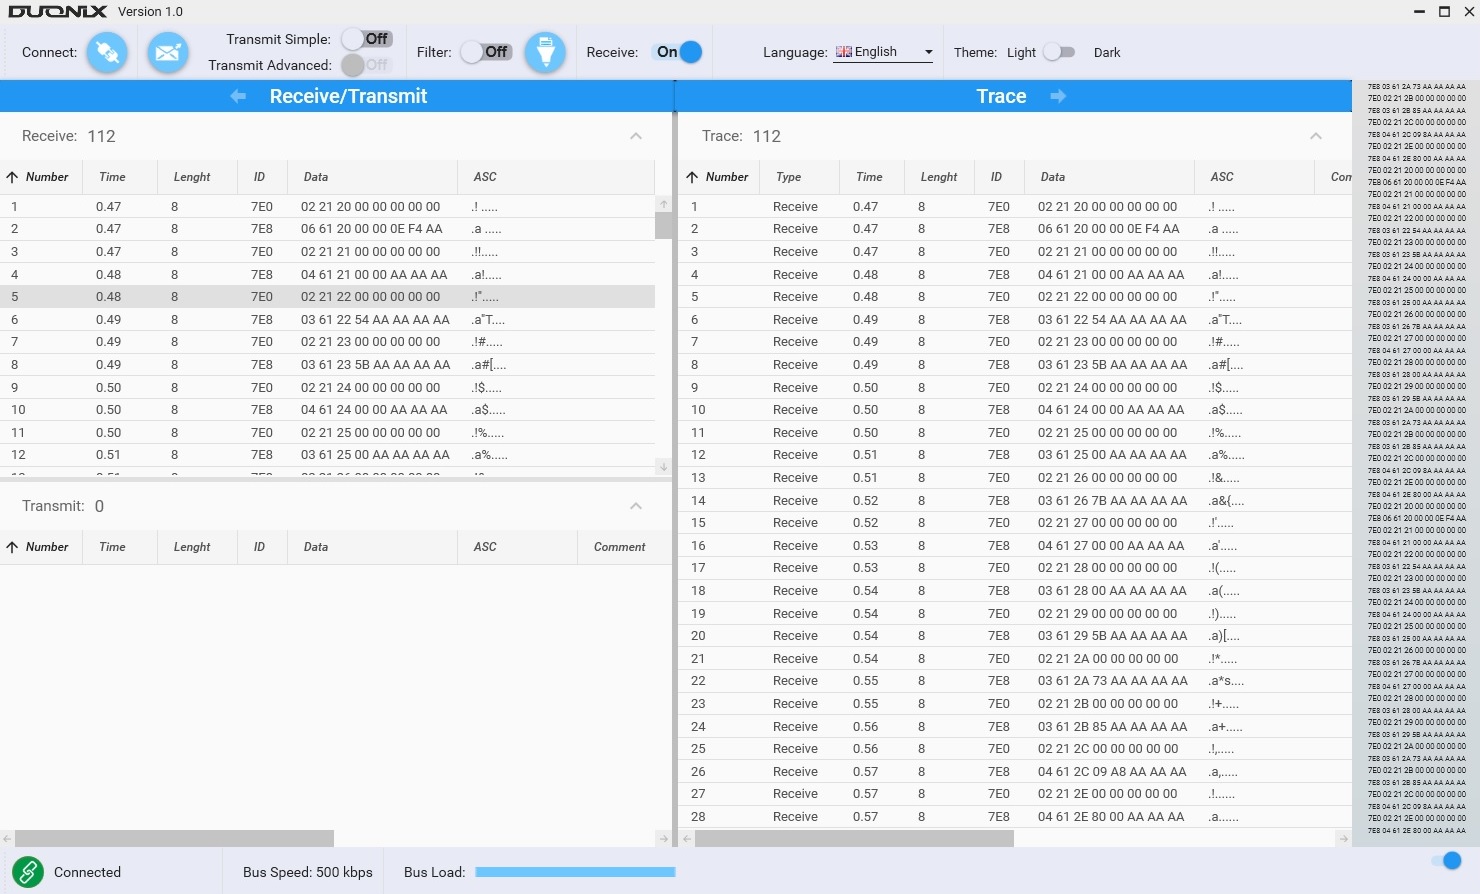Collapse the Transmit panel chevron
Image resolution: width=1480 pixels, height=894 pixels.
point(636,506)
